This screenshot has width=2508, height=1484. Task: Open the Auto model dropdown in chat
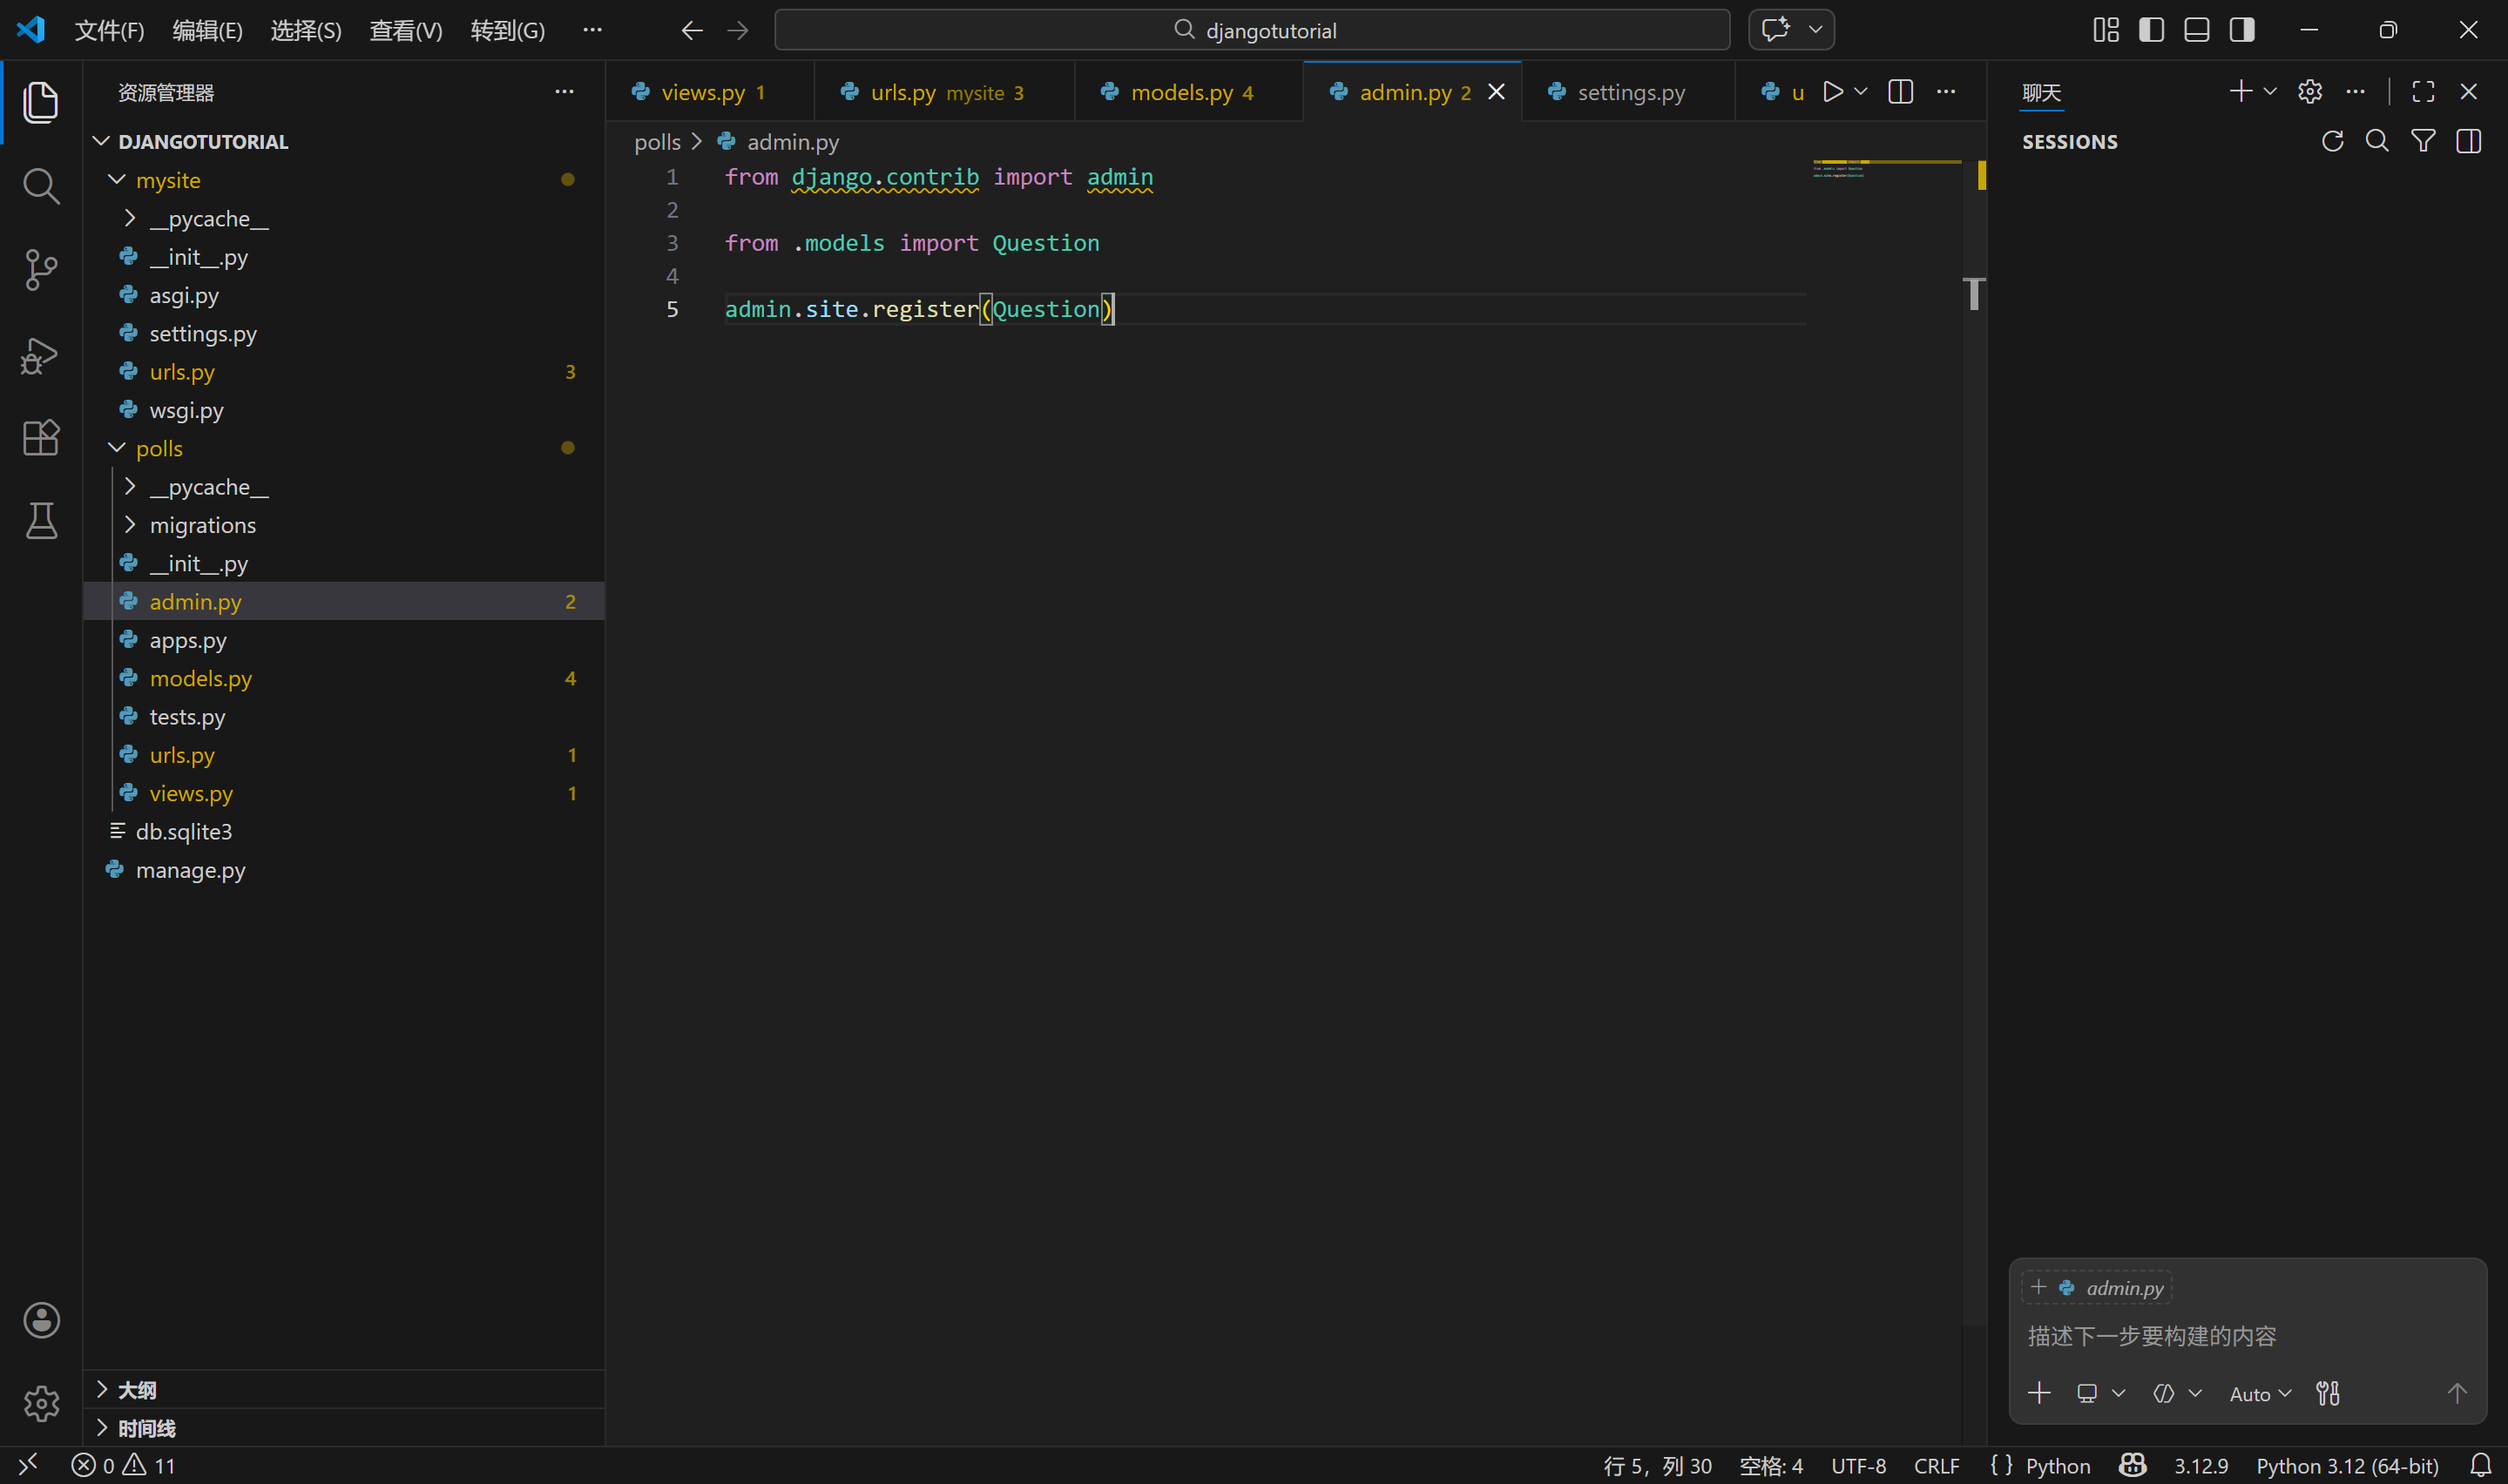coord(2259,1394)
